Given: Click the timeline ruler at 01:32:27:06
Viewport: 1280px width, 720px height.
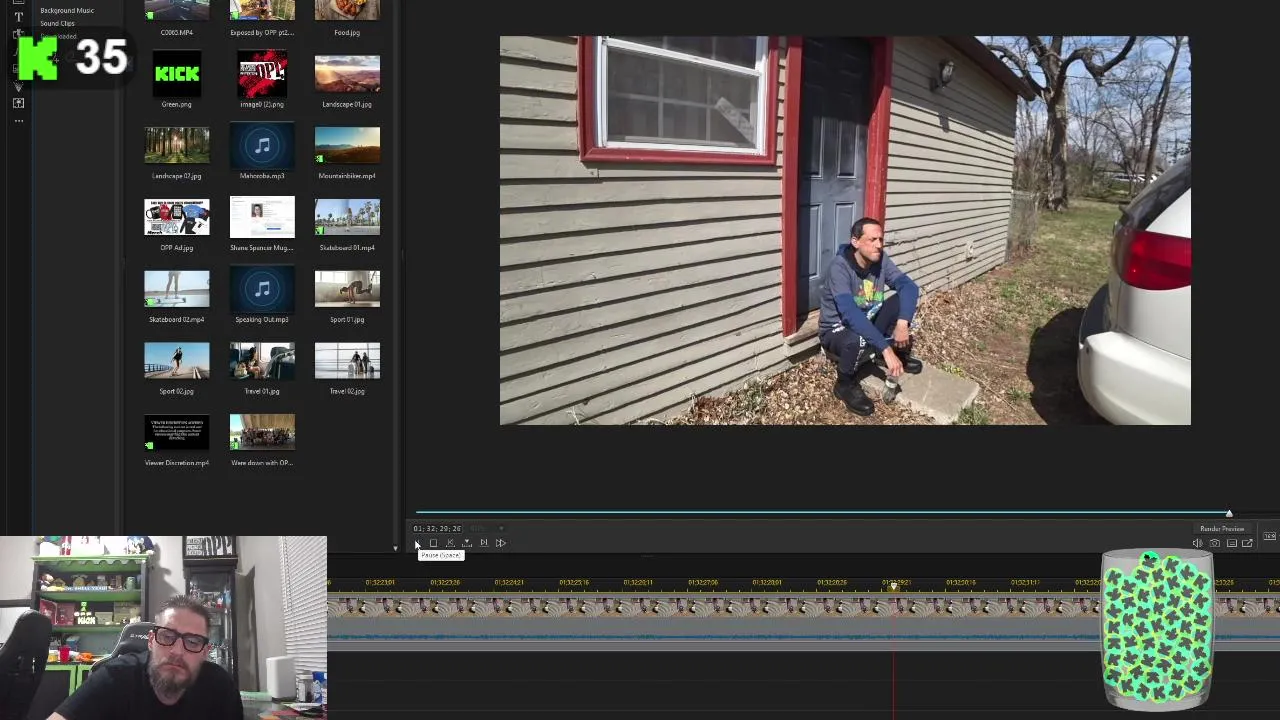Looking at the screenshot, I should pyautogui.click(x=703, y=582).
